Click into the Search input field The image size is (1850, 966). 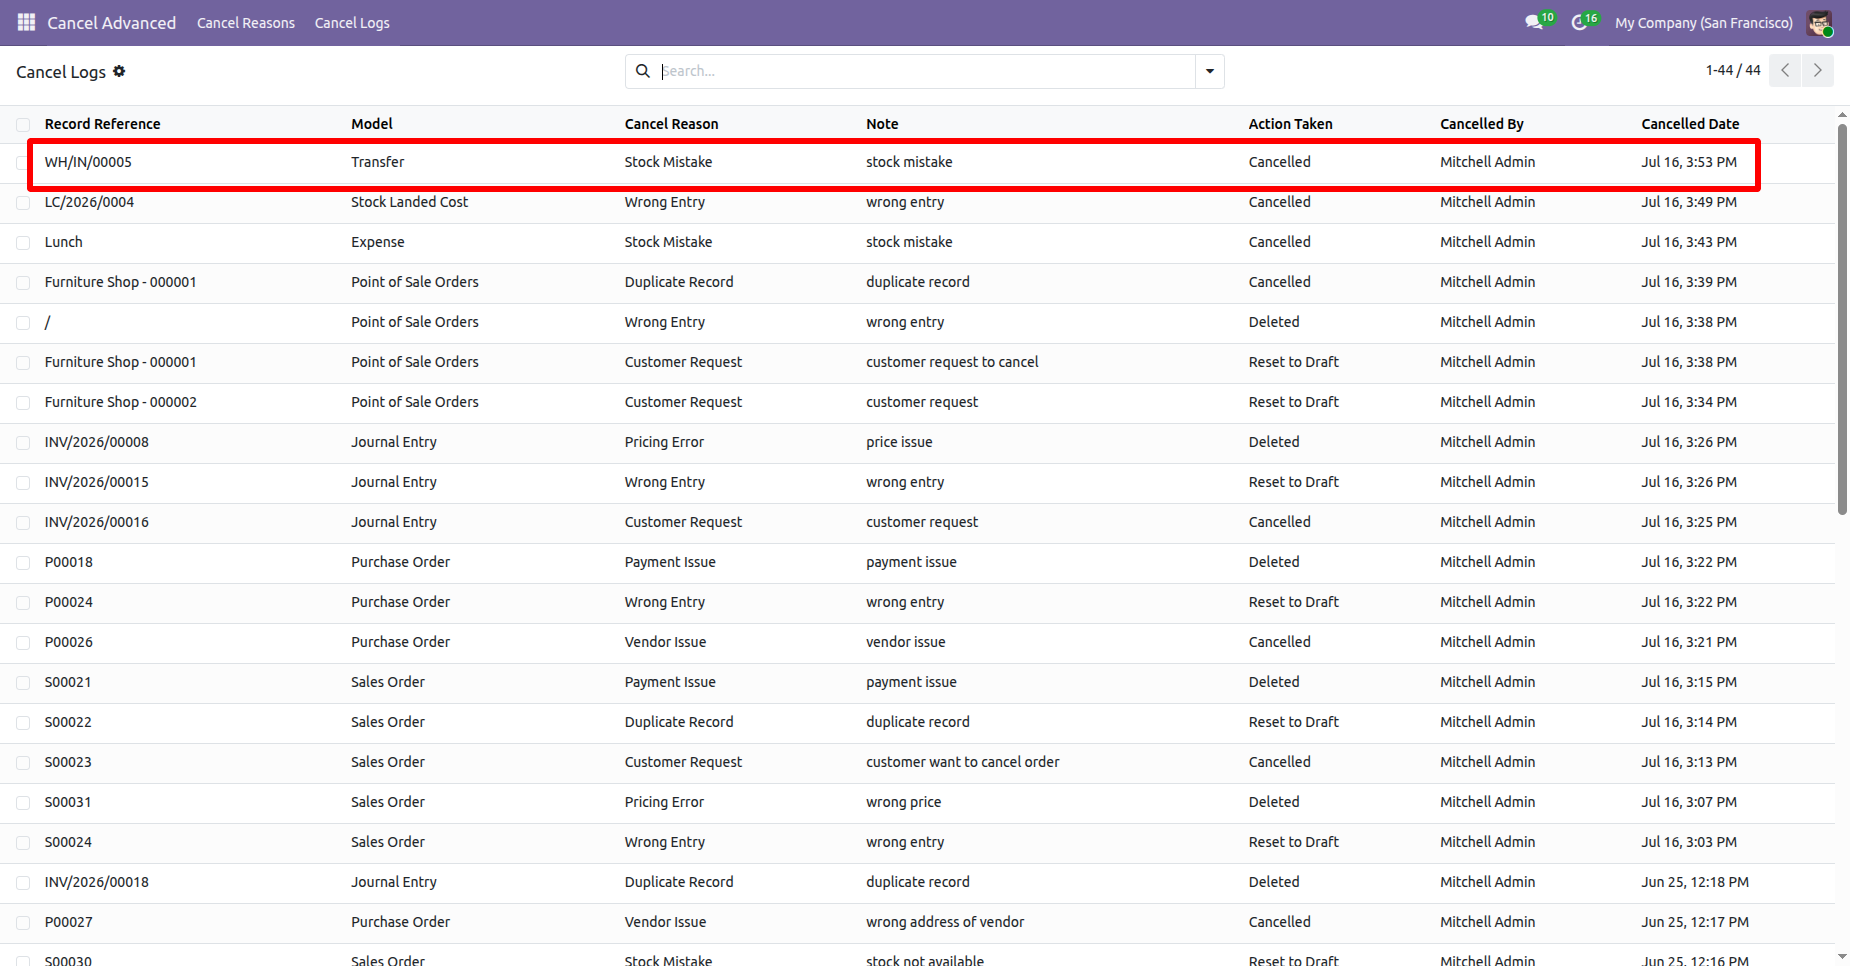tap(925, 71)
